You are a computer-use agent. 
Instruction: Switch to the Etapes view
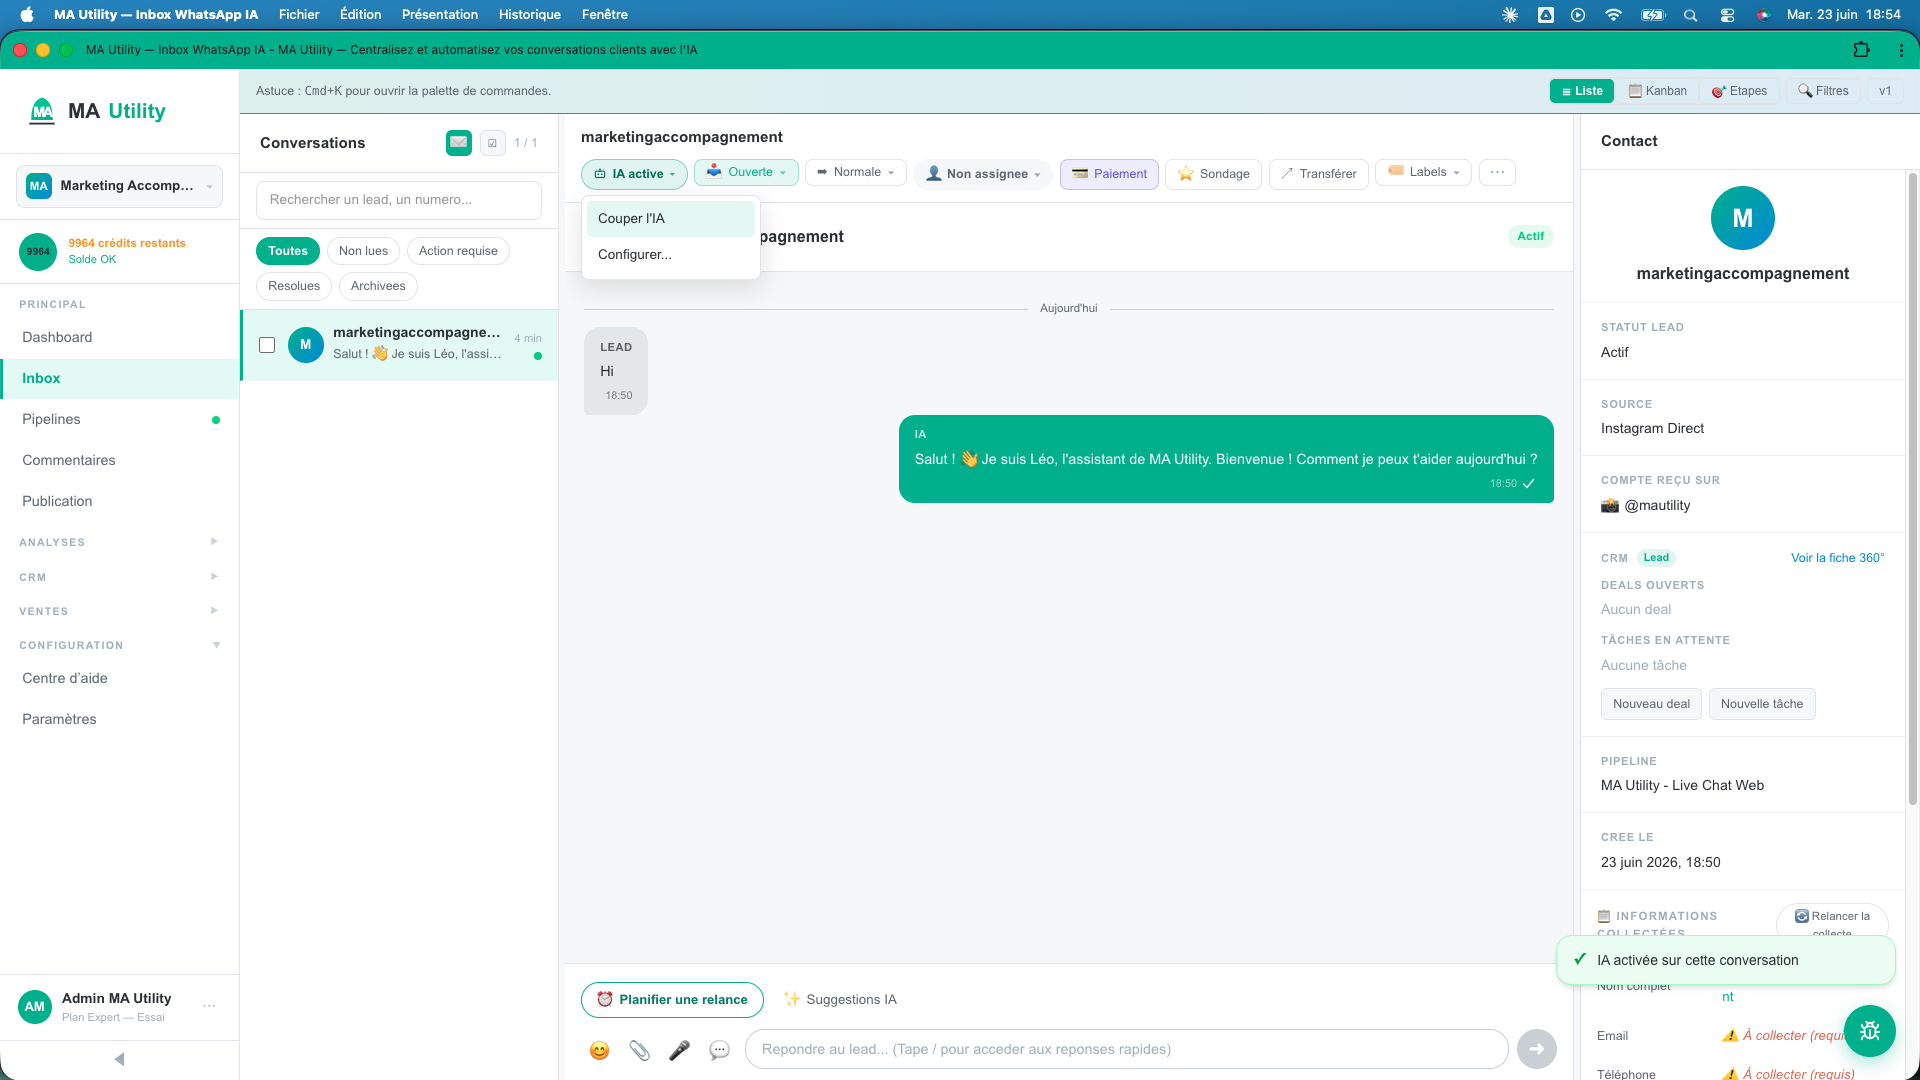(x=1739, y=91)
